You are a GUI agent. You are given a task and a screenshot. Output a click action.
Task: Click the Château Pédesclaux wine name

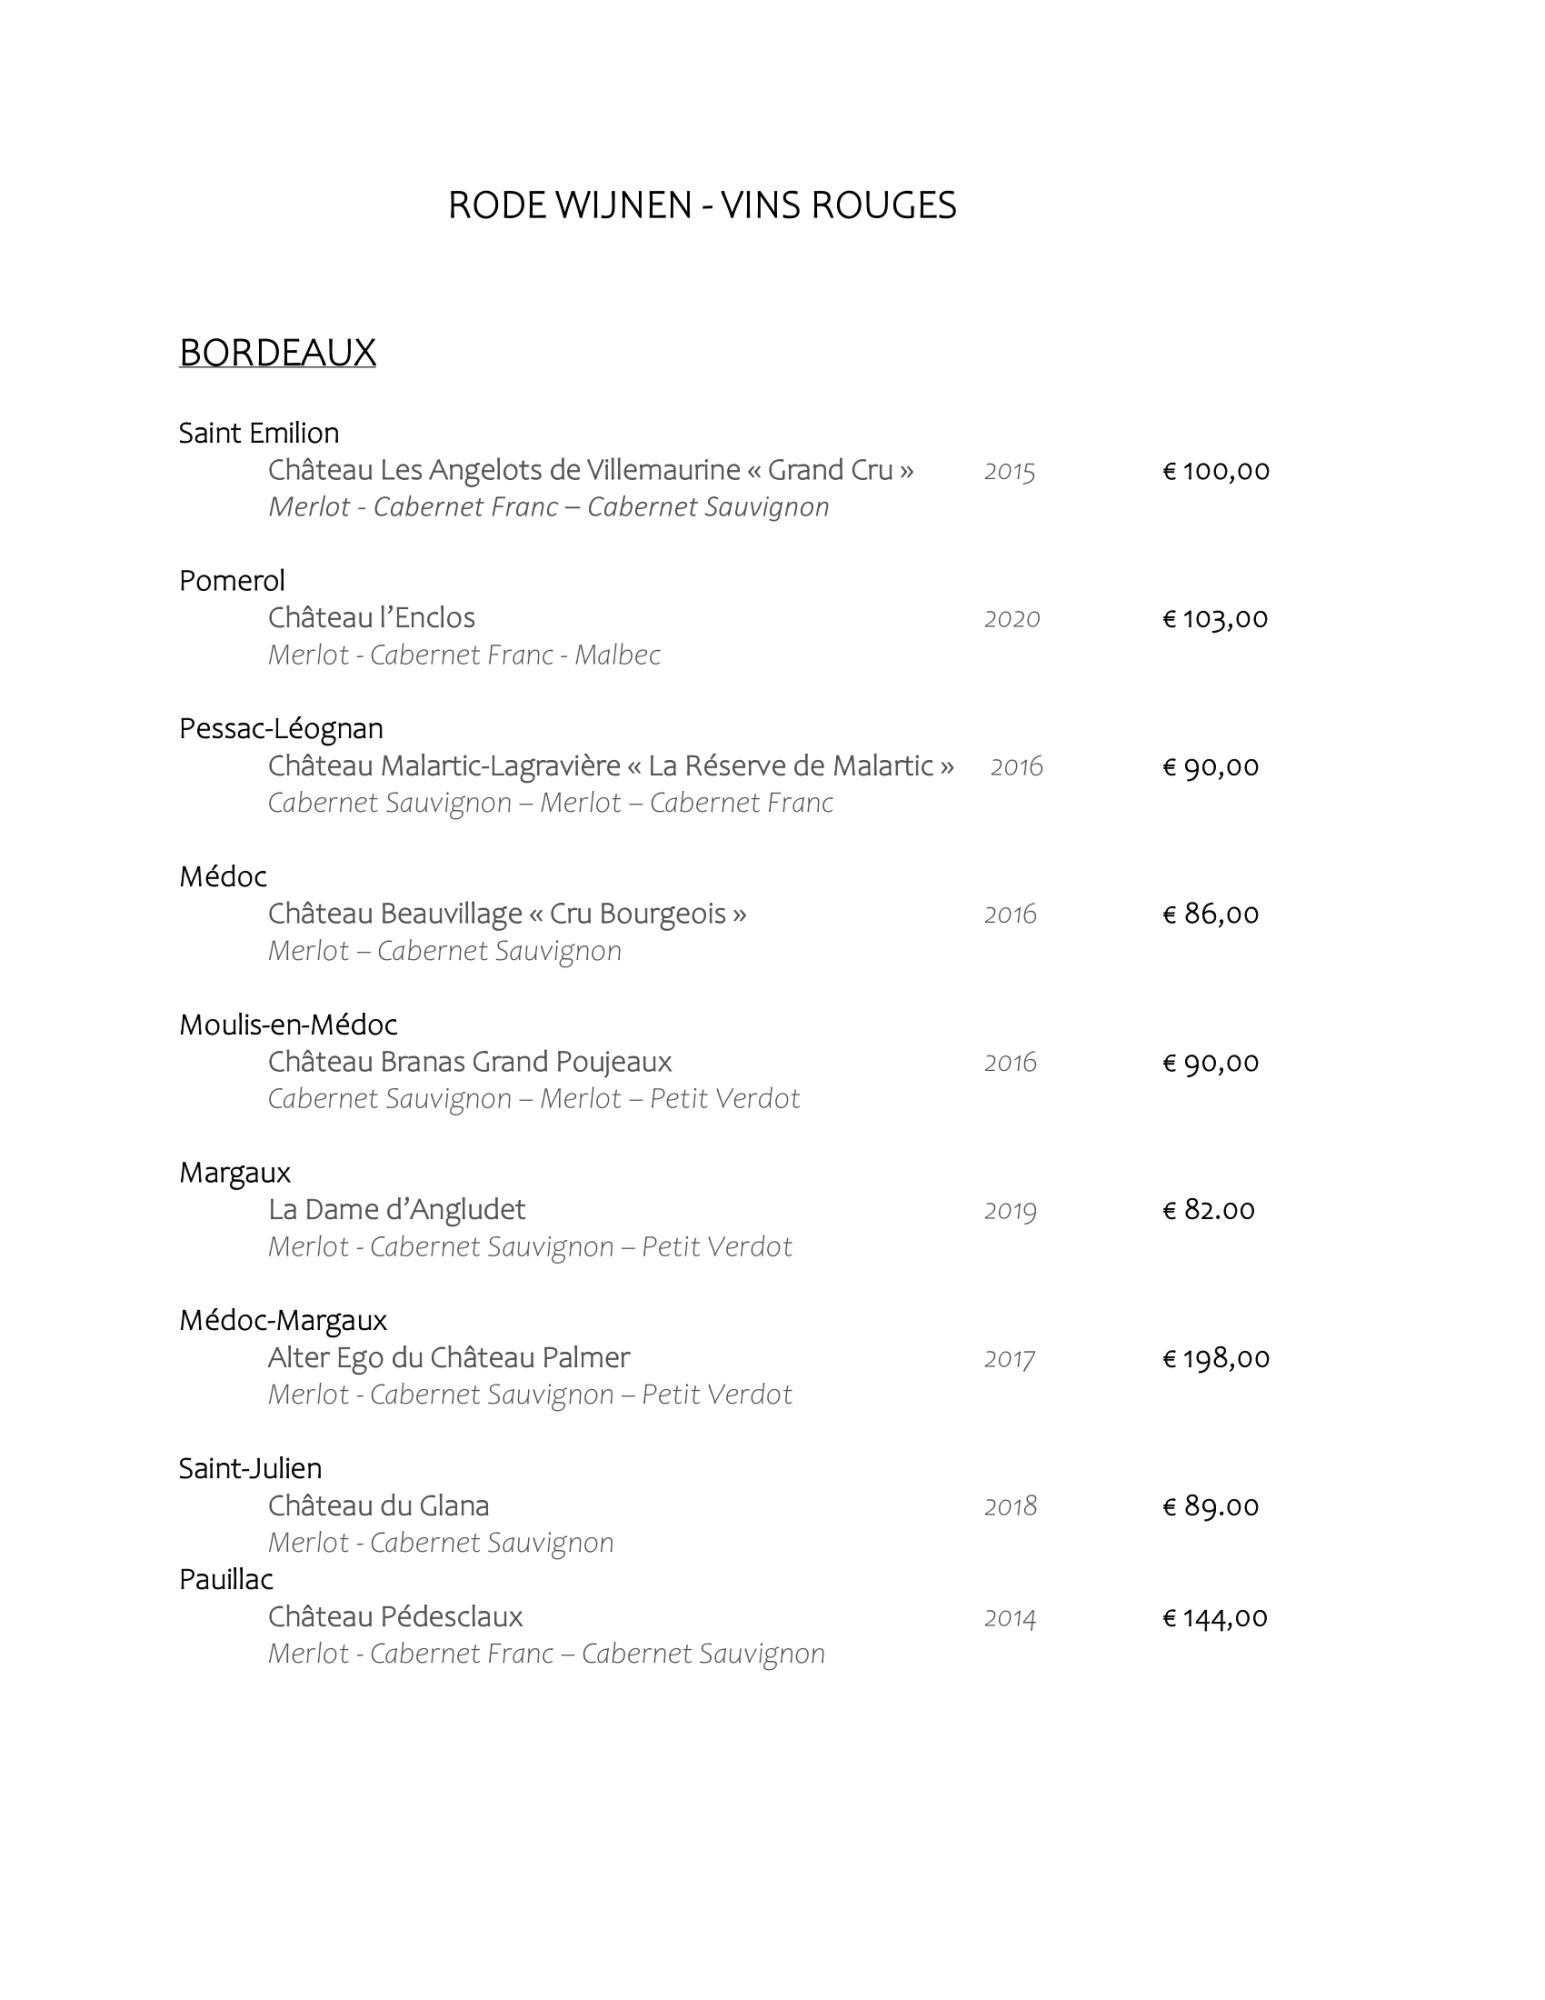point(395,1617)
